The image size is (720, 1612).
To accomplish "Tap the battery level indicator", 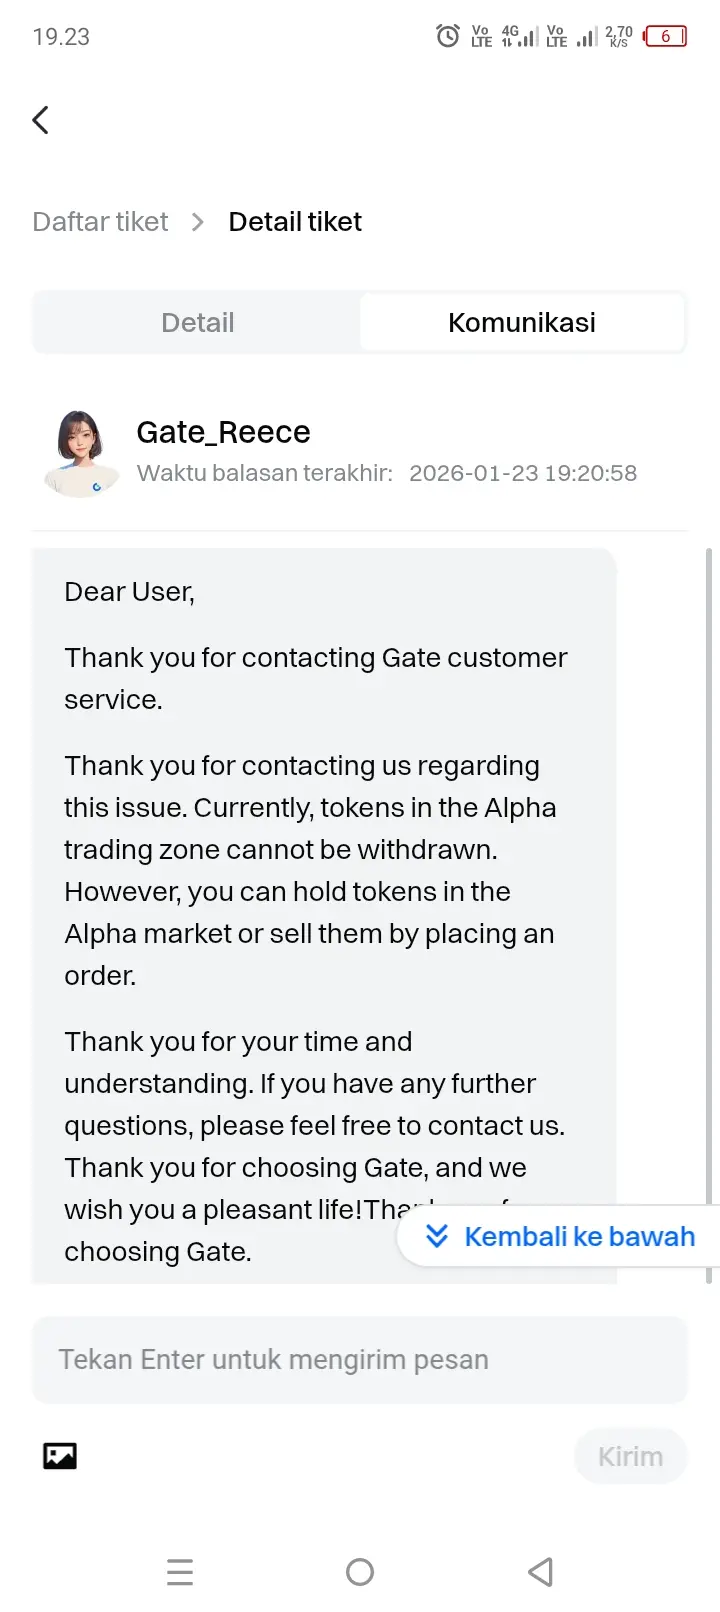I will 665,37.
